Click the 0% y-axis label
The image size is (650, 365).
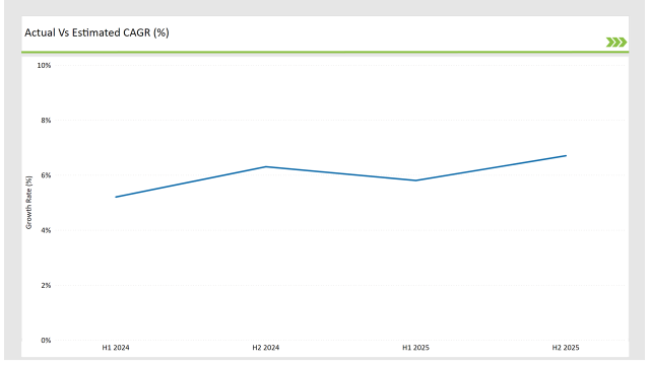pyautogui.click(x=46, y=340)
